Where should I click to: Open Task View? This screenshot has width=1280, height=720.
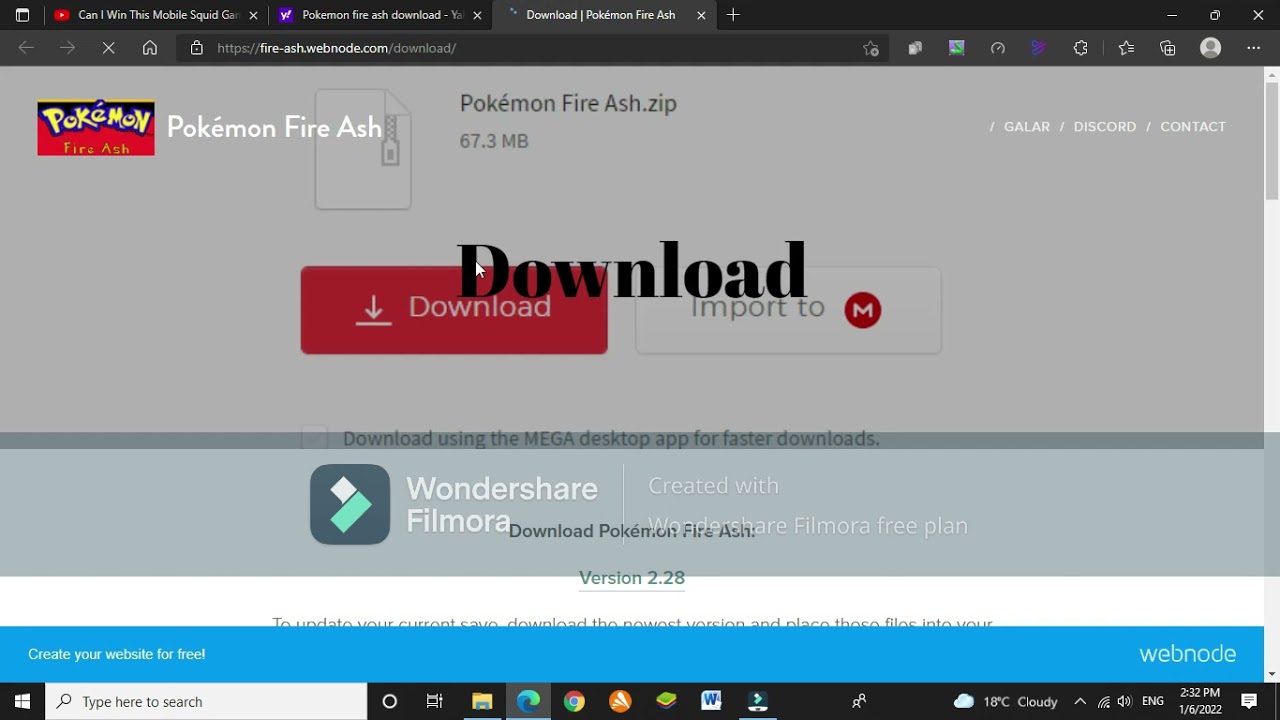point(435,701)
